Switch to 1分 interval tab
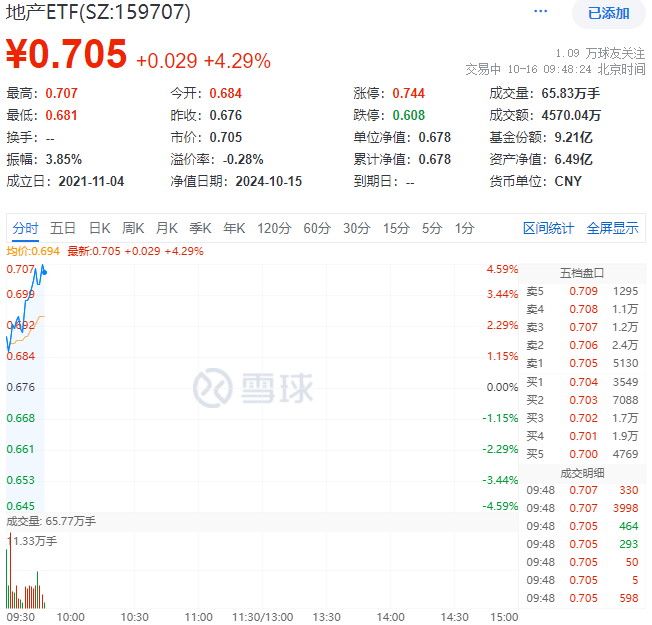 tap(464, 228)
